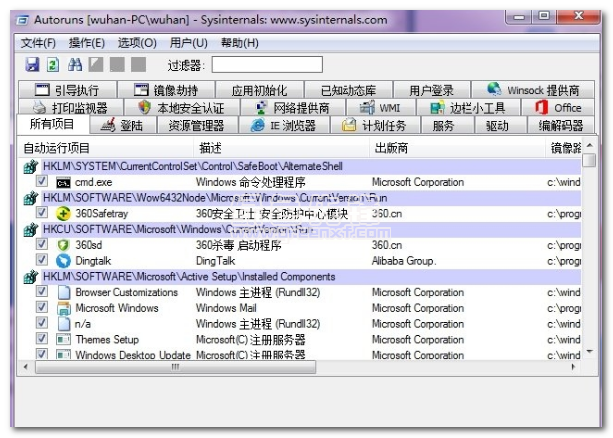Select the 所有项目 tab
Viewport: 613px width, 438px height.
point(52,124)
